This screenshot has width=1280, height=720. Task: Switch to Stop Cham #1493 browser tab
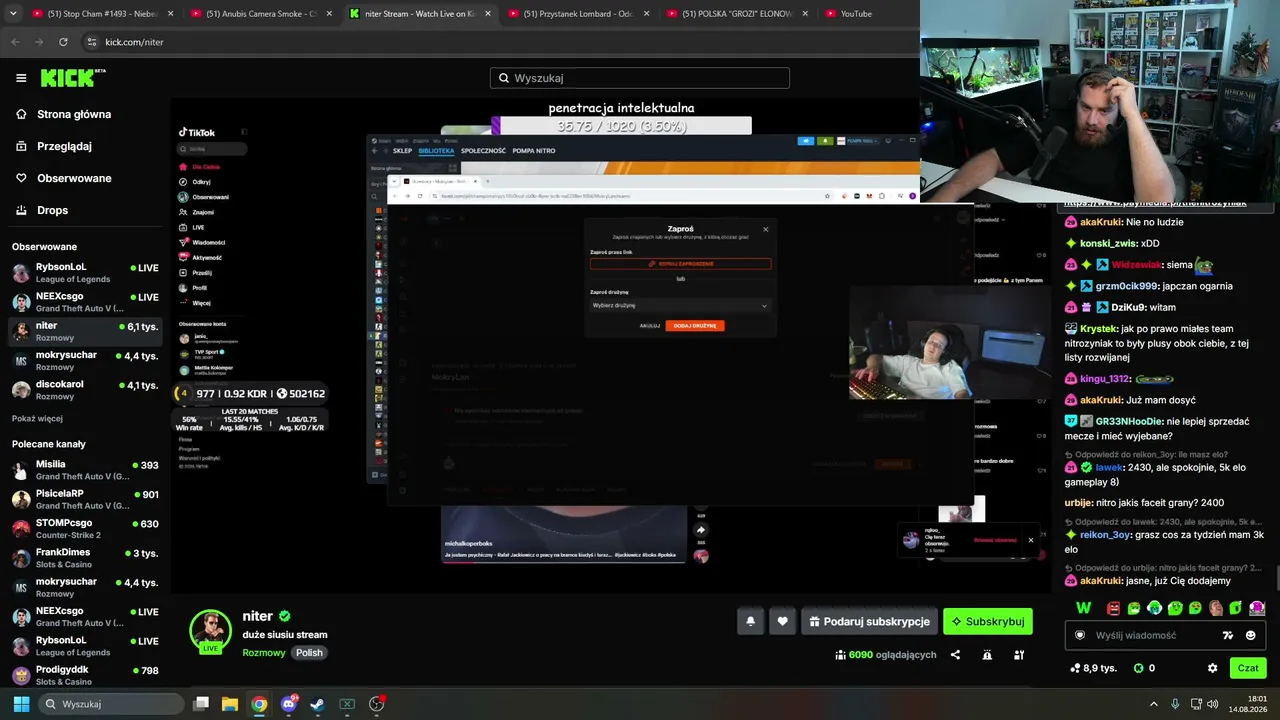pyautogui.click(x=102, y=14)
